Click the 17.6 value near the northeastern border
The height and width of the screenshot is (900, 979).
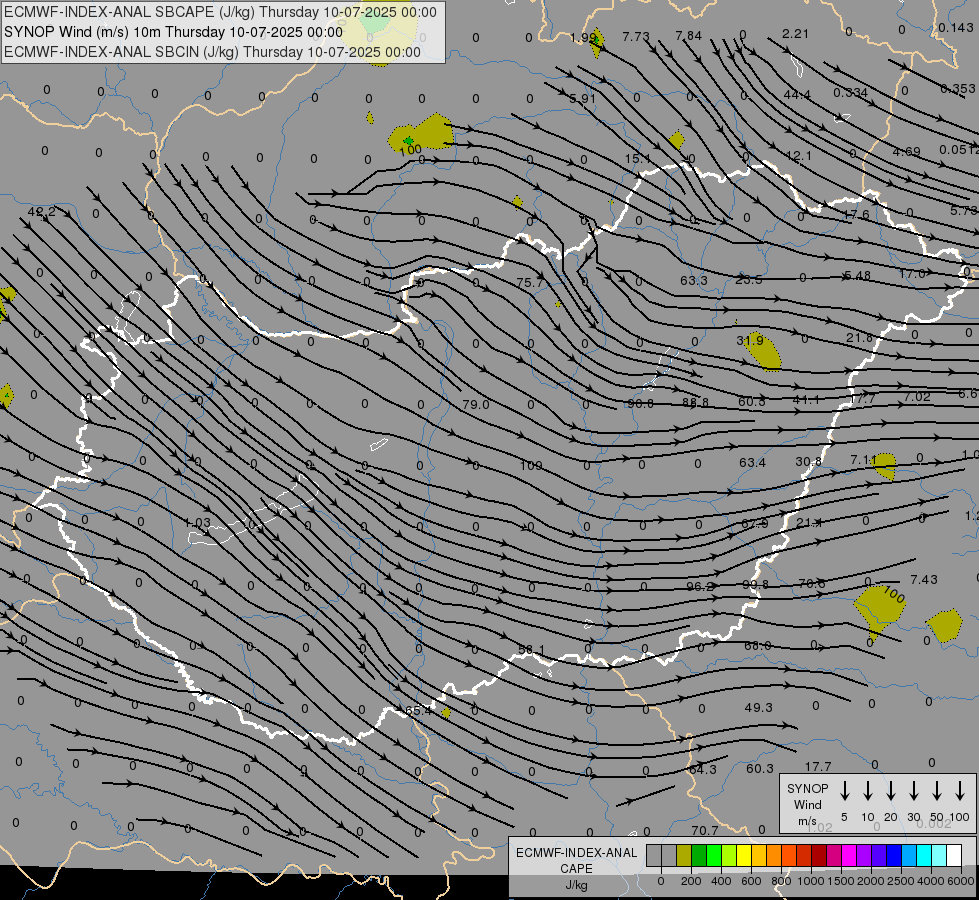click(856, 214)
